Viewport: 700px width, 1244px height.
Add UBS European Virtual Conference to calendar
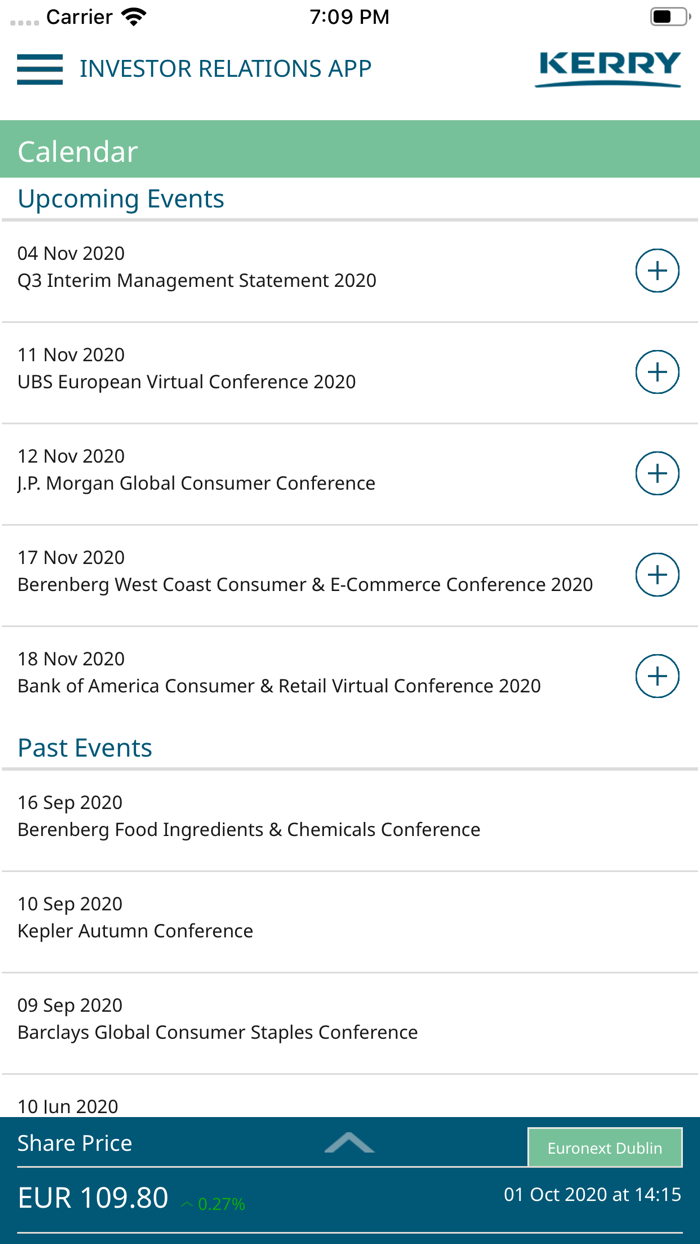pyautogui.click(x=657, y=371)
